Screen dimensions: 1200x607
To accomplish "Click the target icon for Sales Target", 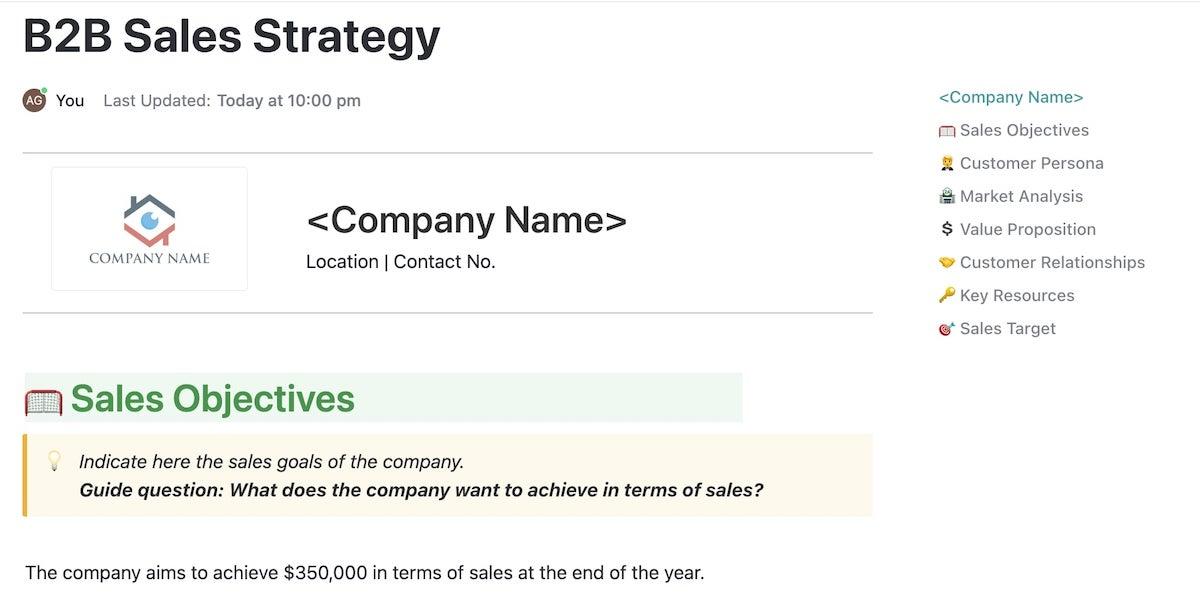I will point(946,329).
